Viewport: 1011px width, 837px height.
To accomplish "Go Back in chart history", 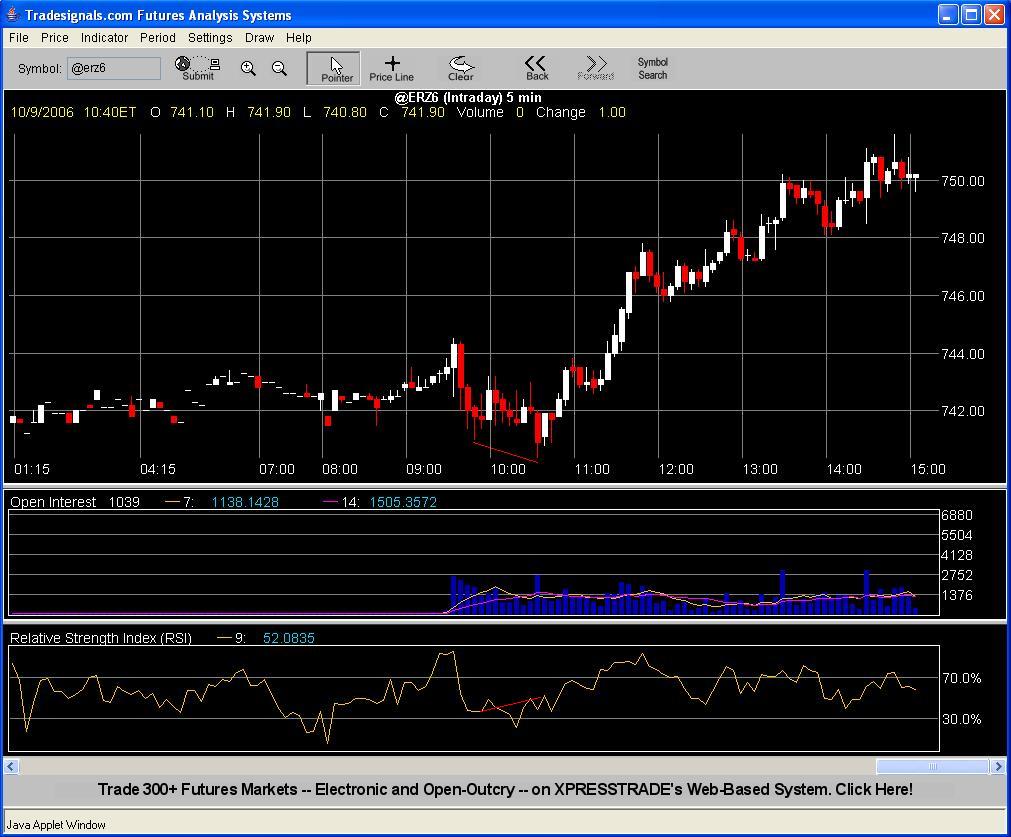I will pos(537,68).
